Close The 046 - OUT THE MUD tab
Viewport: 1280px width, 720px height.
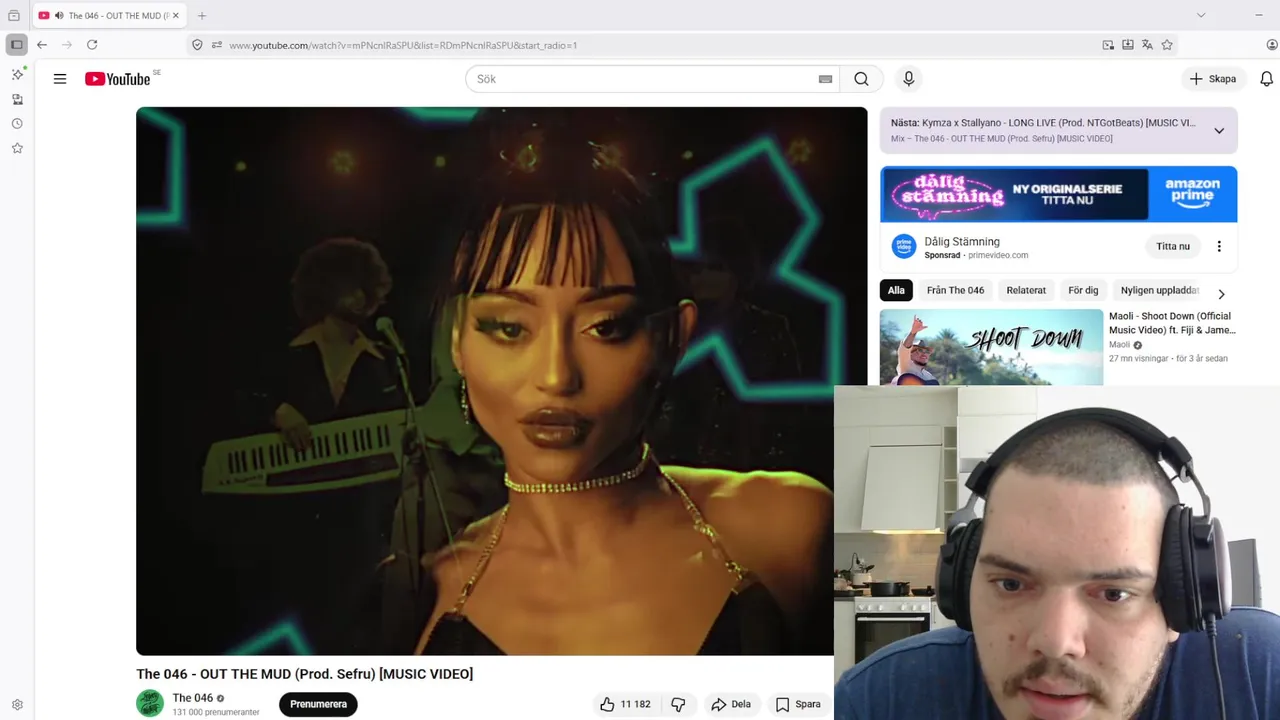[176, 16]
